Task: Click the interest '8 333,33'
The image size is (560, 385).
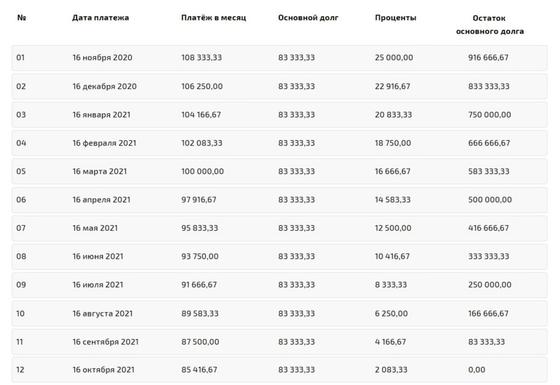Action: (391, 285)
